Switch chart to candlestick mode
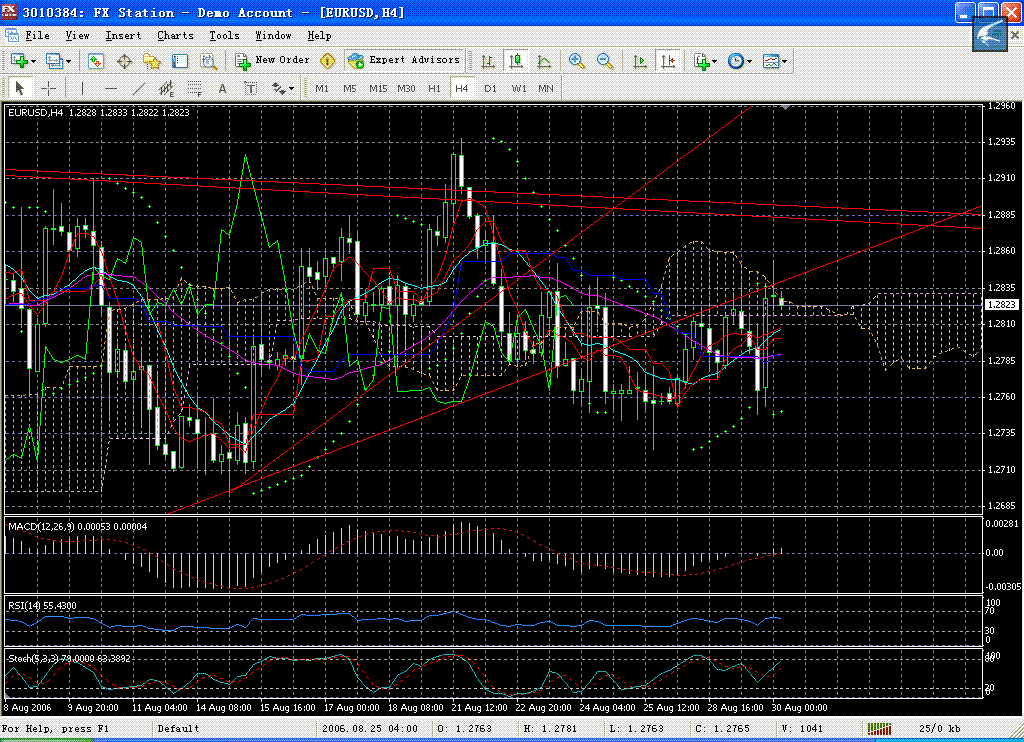Screen dimensions: 1024x742 click(516, 61)
